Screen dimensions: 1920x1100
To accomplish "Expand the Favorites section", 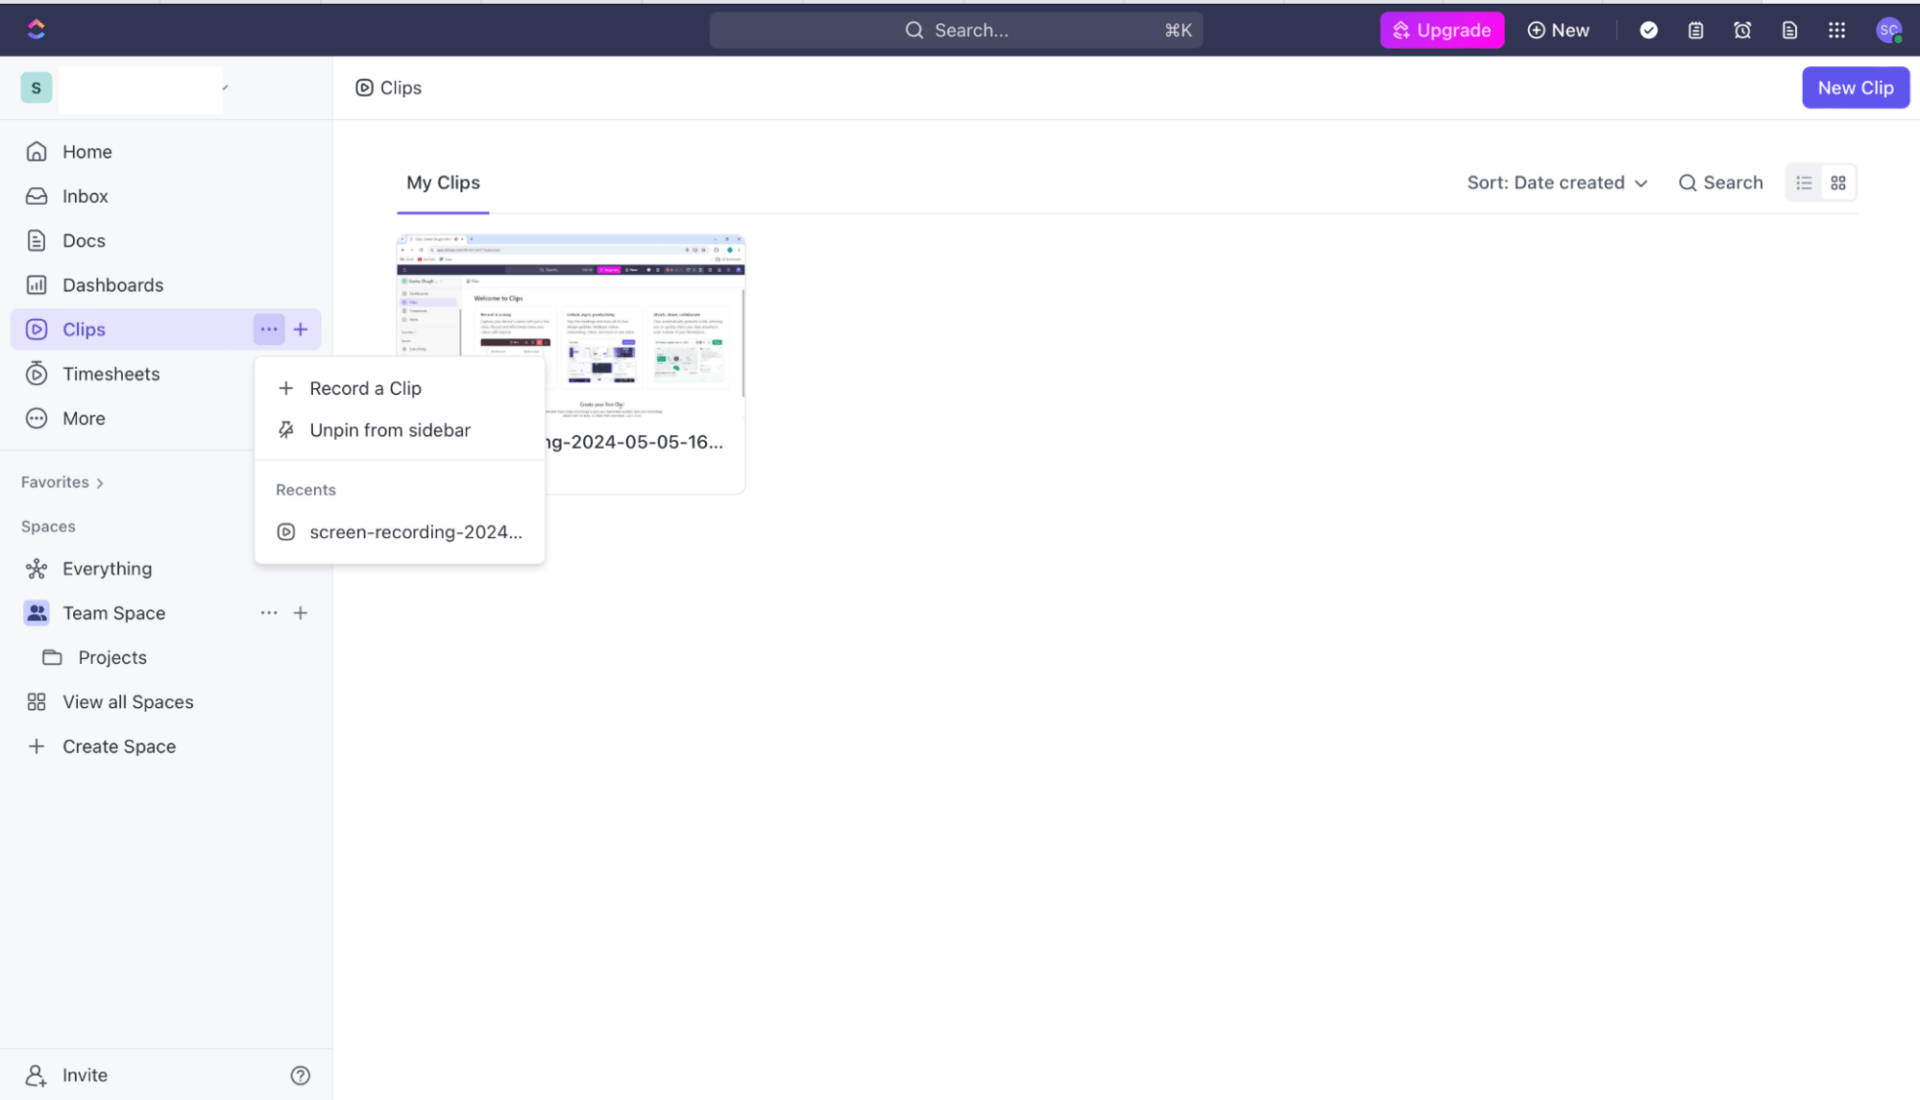I will click(x=62, y=482).
